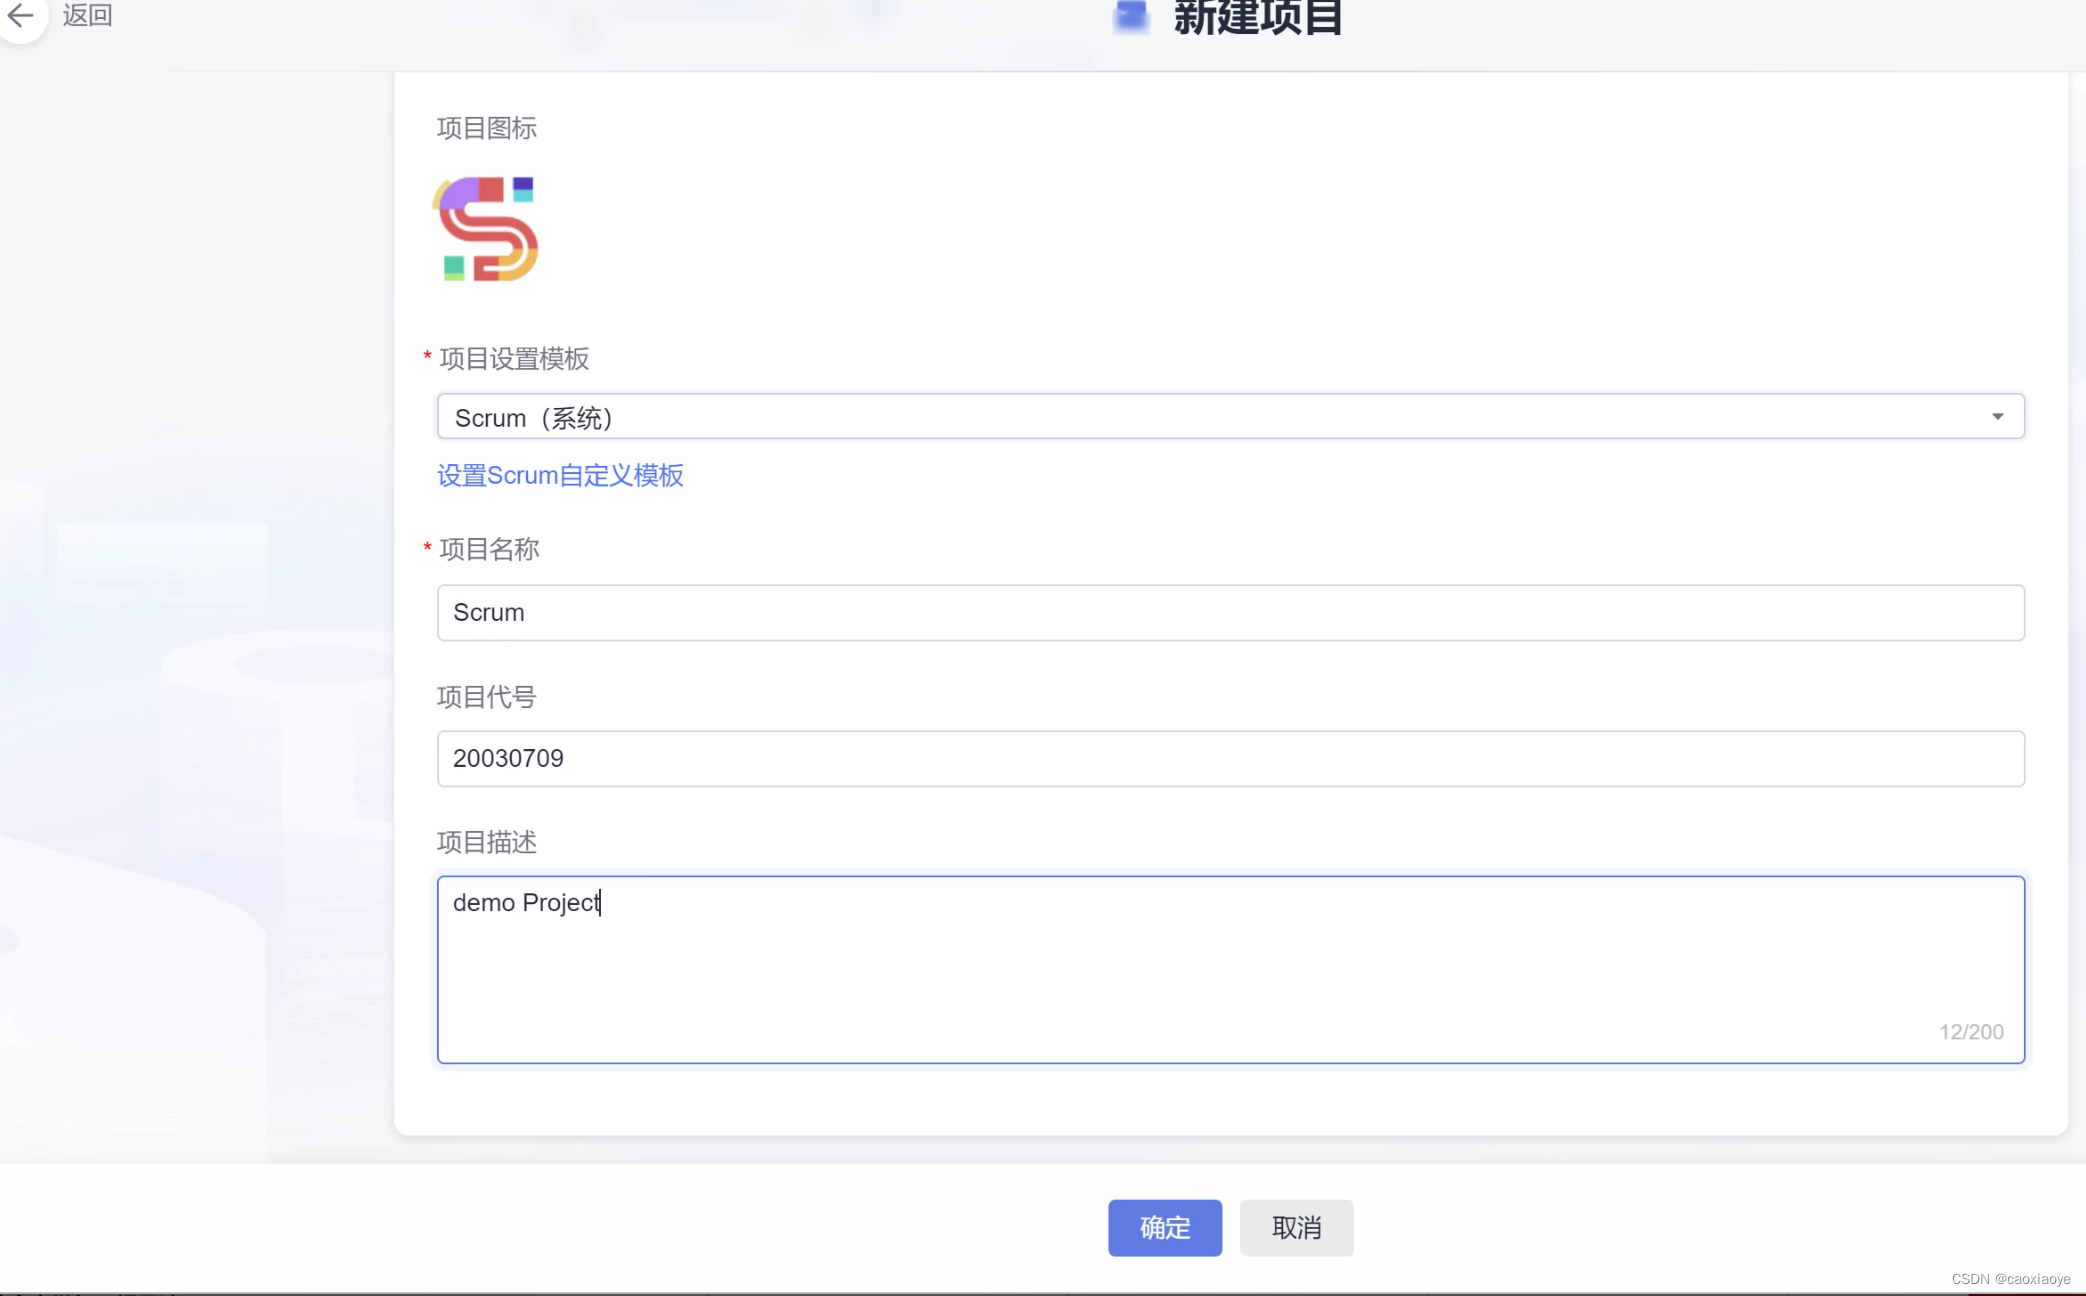The height and width of the screenshot is (1296, 2086).
Task: Click the 返回 text label
Action: click(x=87, y=15)
